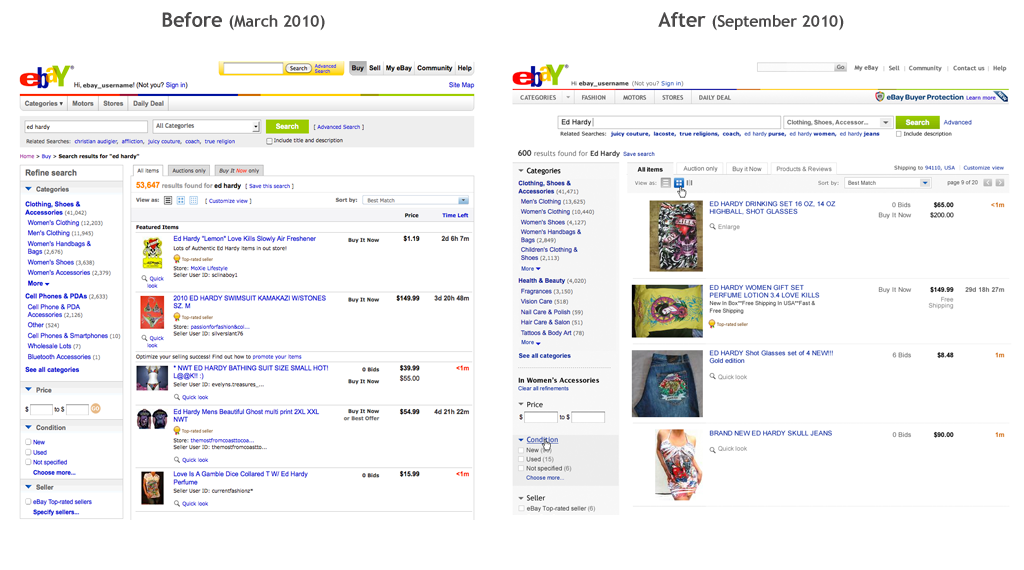Check Not specified condition on Before page
This screenshot has width=1024, height=570.
28,462
